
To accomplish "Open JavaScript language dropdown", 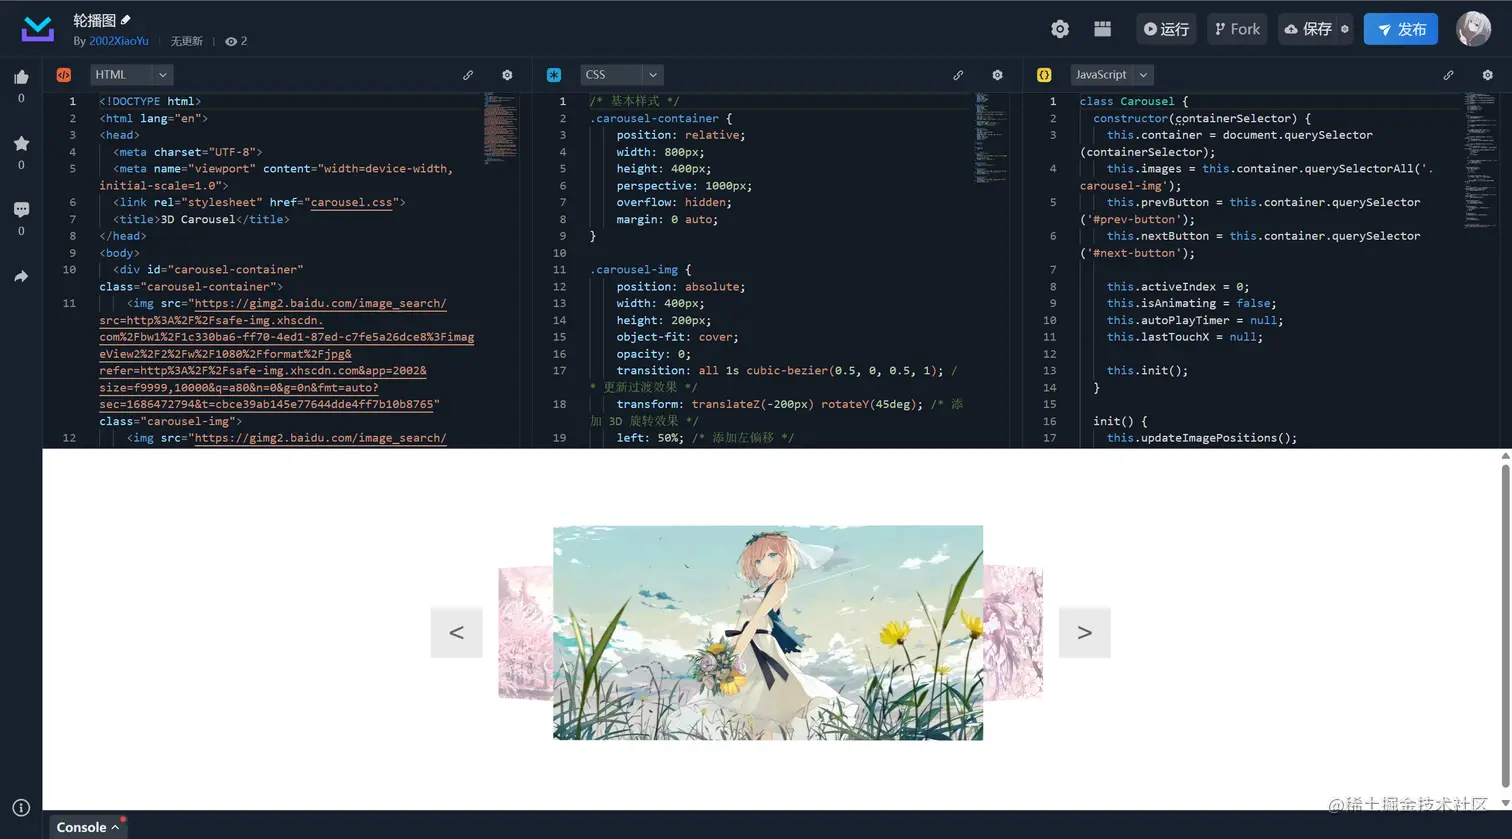I will pyautogui.click(x=1111, y=75).
